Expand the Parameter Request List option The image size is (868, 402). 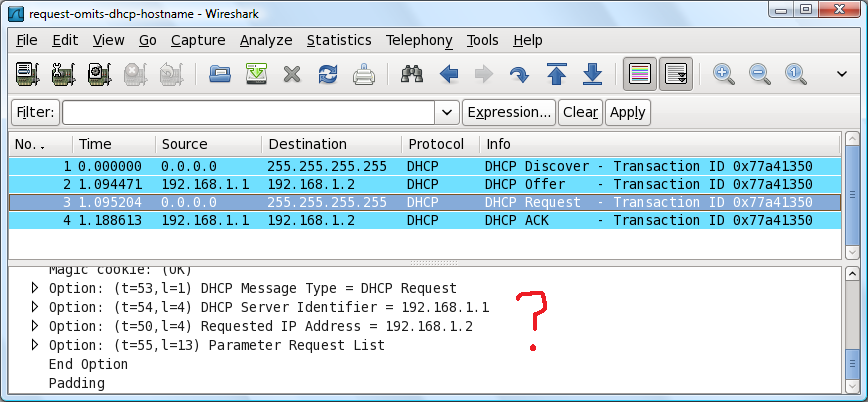pyautogui.click(x=36, y=345)
